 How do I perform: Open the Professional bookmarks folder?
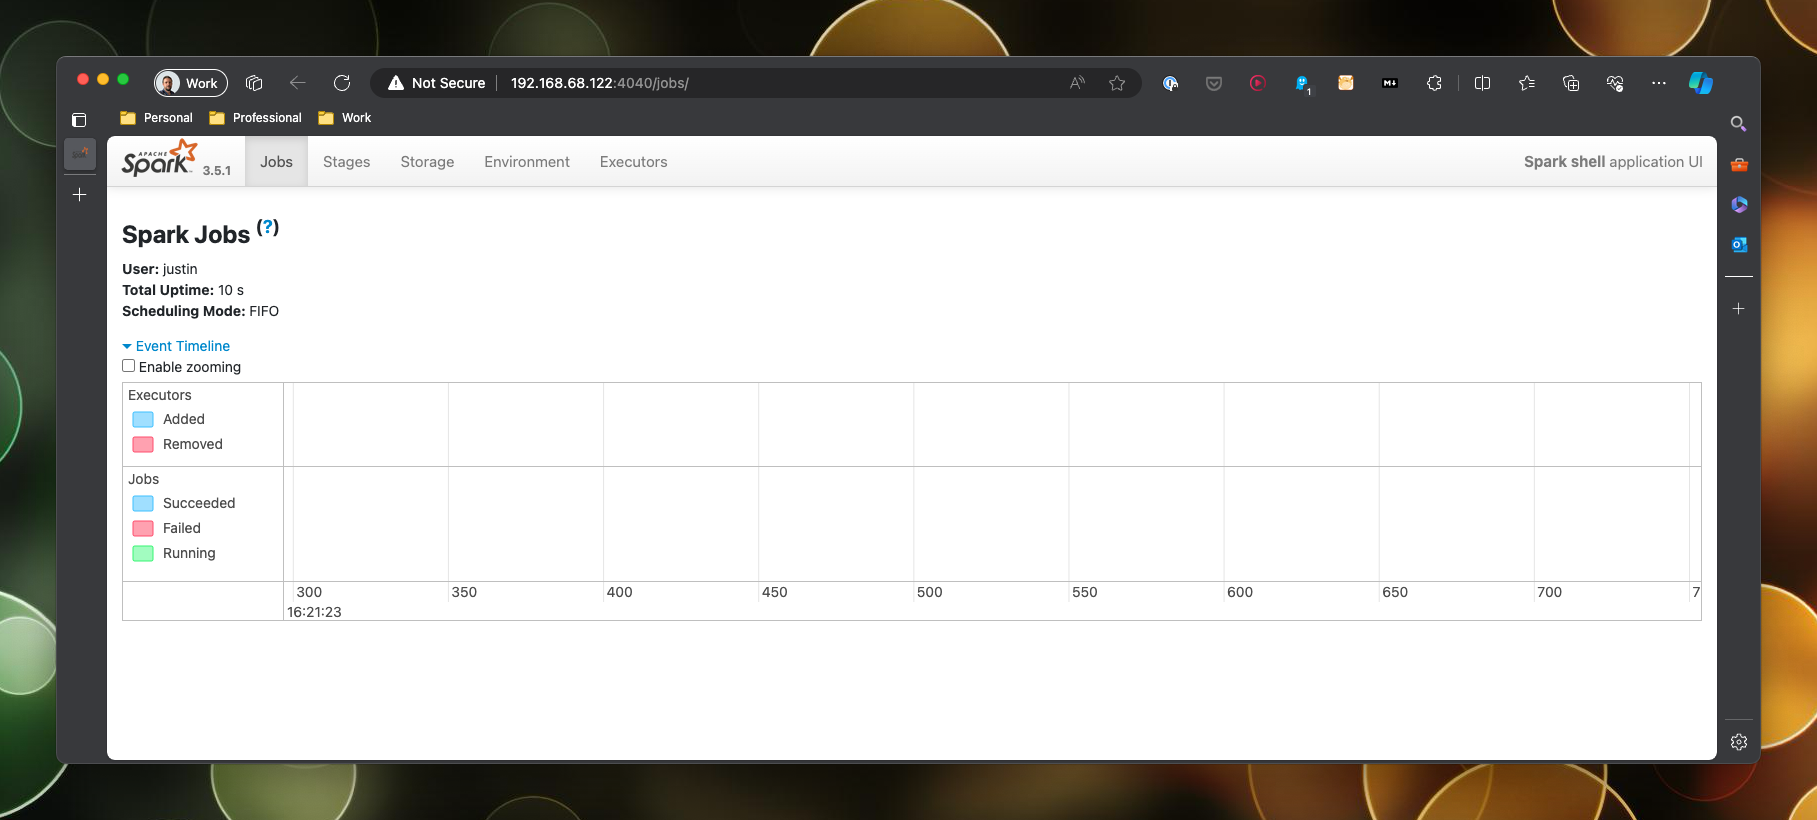255,118
